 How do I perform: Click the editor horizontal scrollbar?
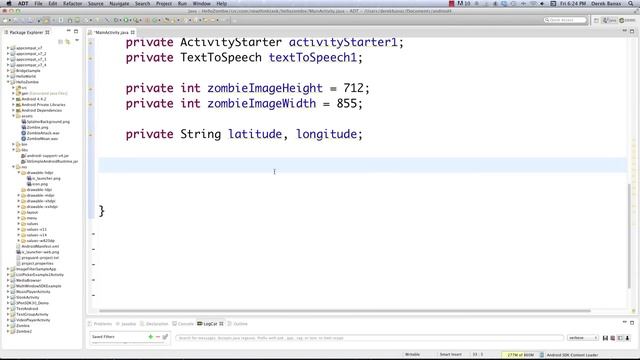[345, 311]
